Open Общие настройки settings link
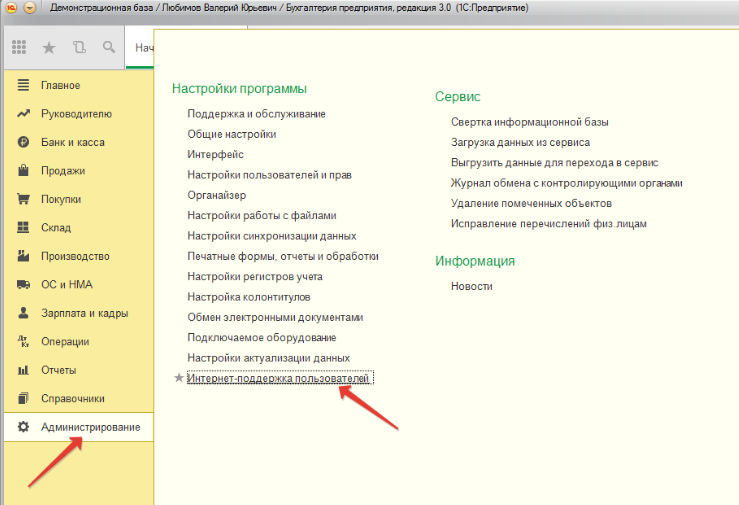739x505 pixels. pos(232,134)
